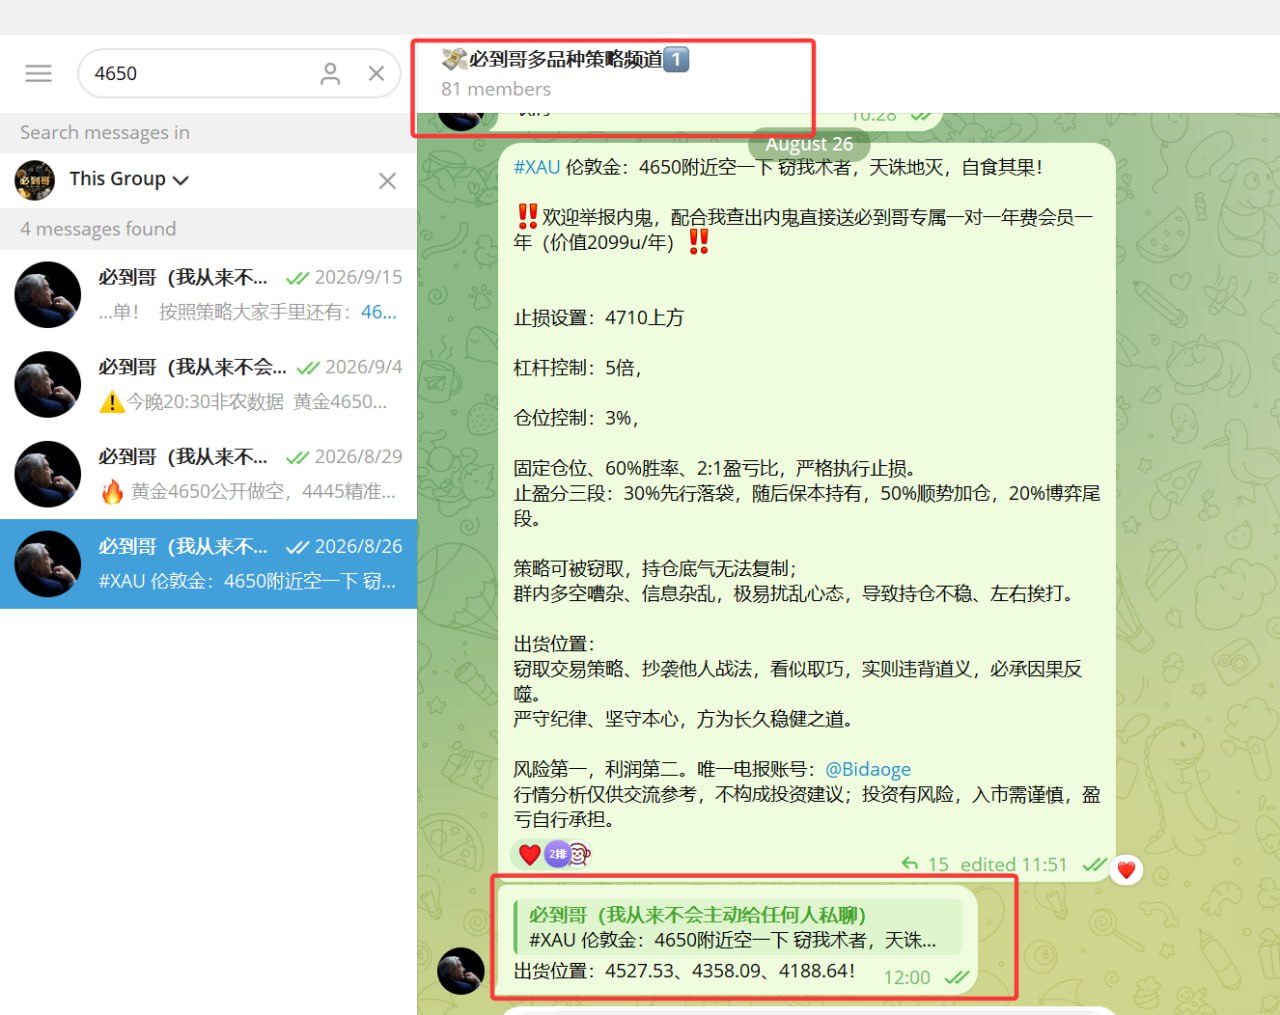View the 81 members list
This screenshot has width=1280, height=1015.
(496, 89)
